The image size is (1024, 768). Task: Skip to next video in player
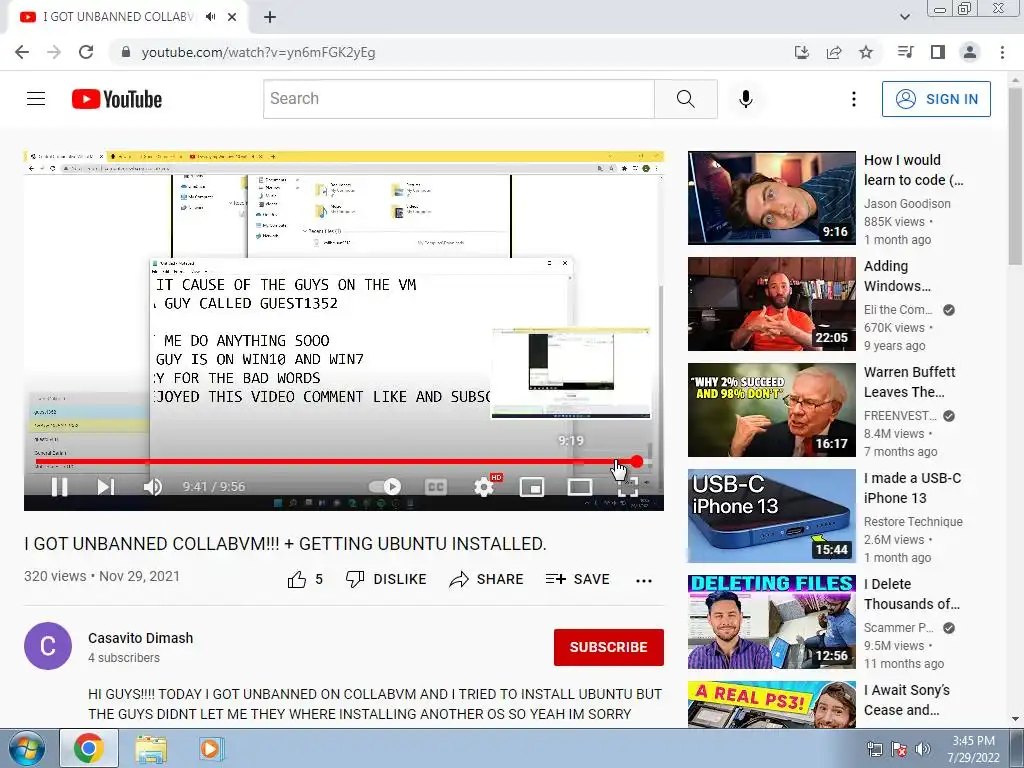[106, 487]
